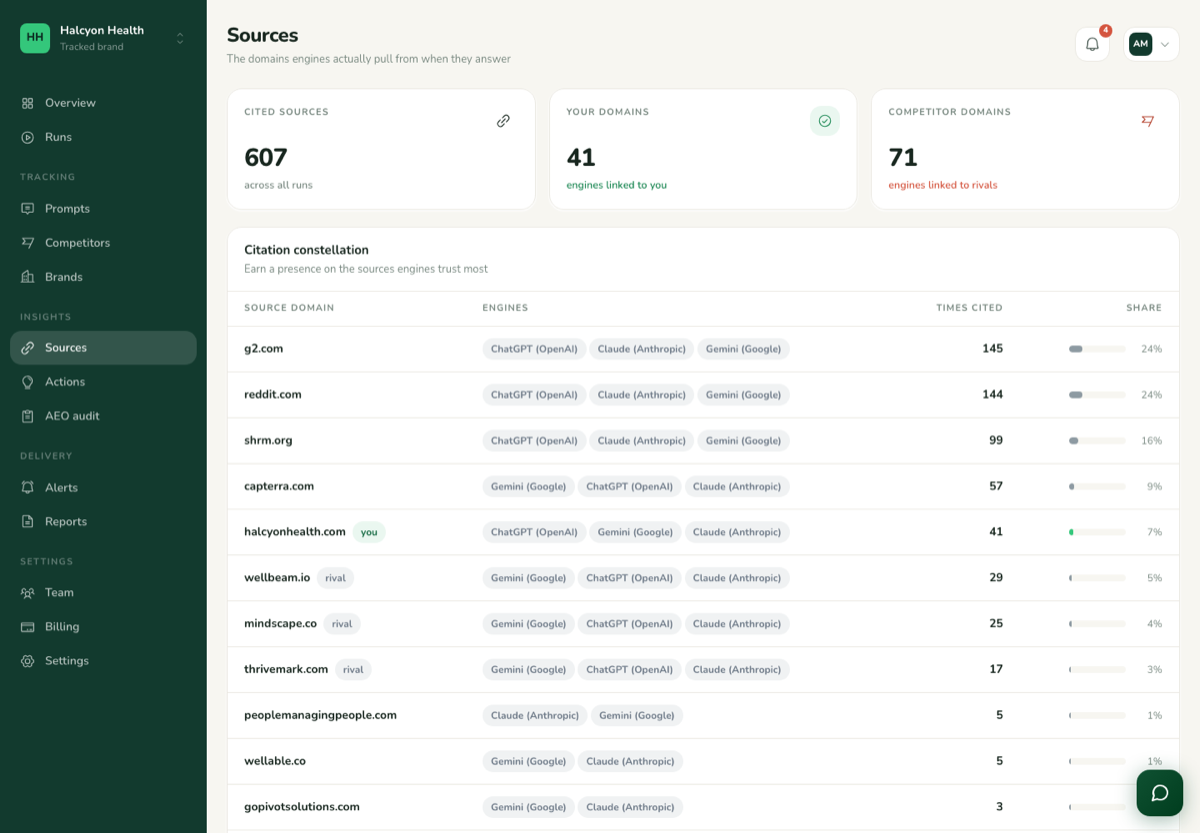Click Gemini (Google) chip in shrm.org row

pyautogui.click(x=743, y=440)
